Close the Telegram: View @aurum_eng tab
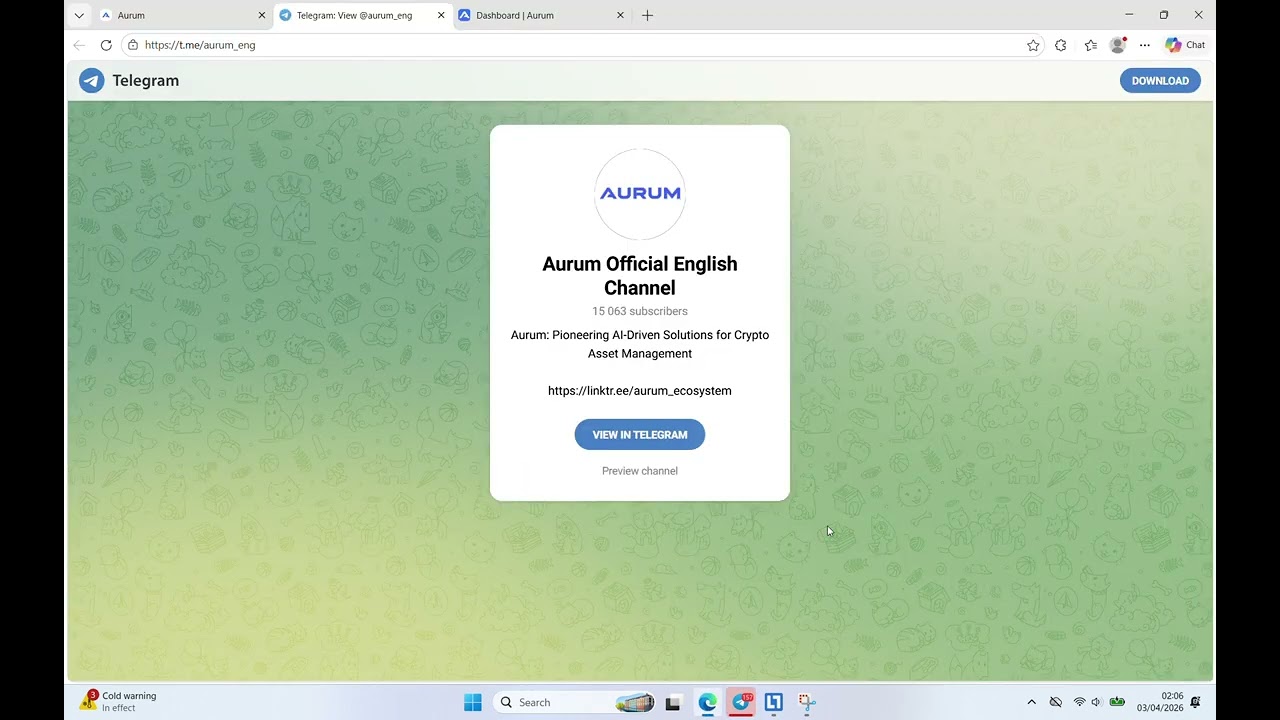 pos(441,15)
